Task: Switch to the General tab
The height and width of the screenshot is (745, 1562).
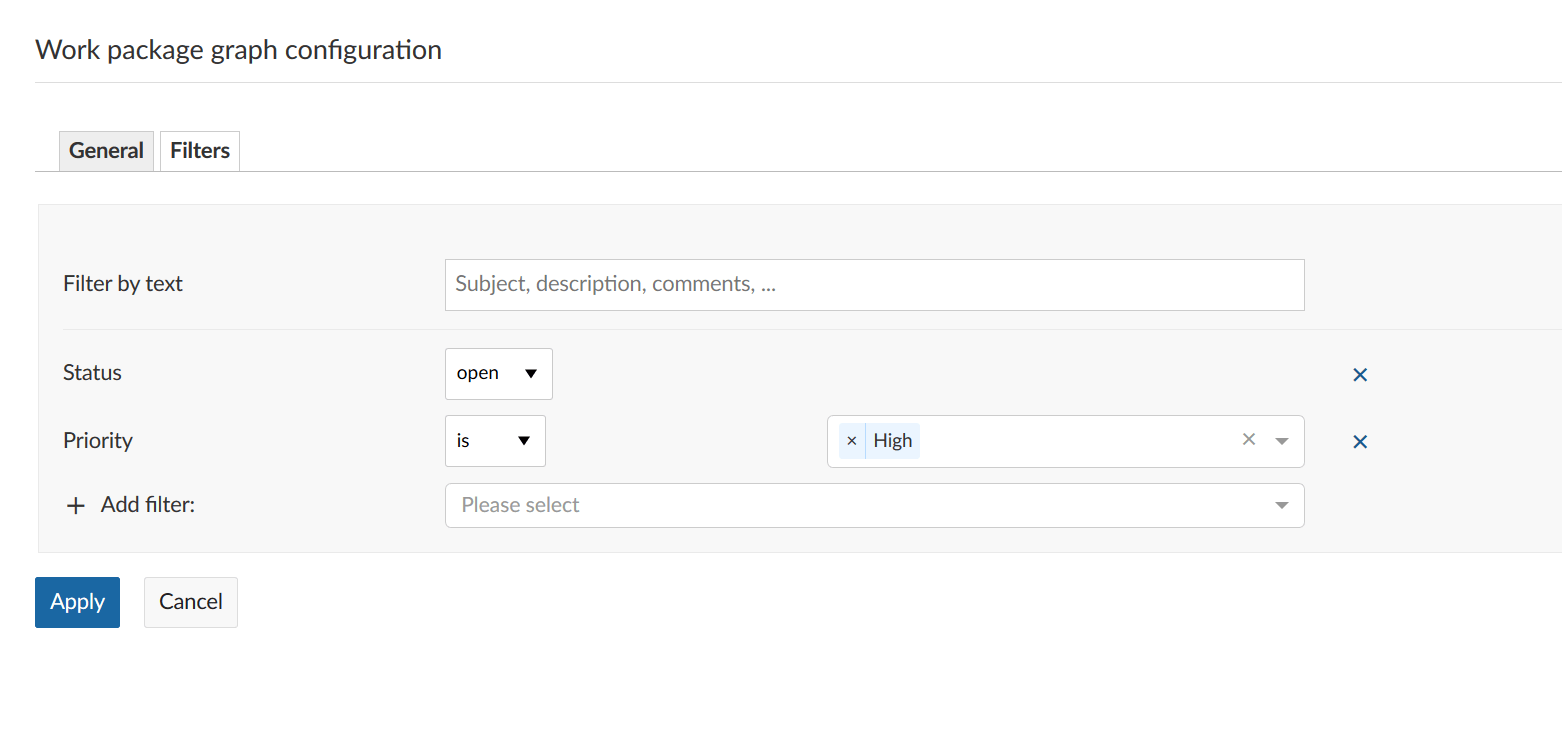Action: [x=106, y=151]
